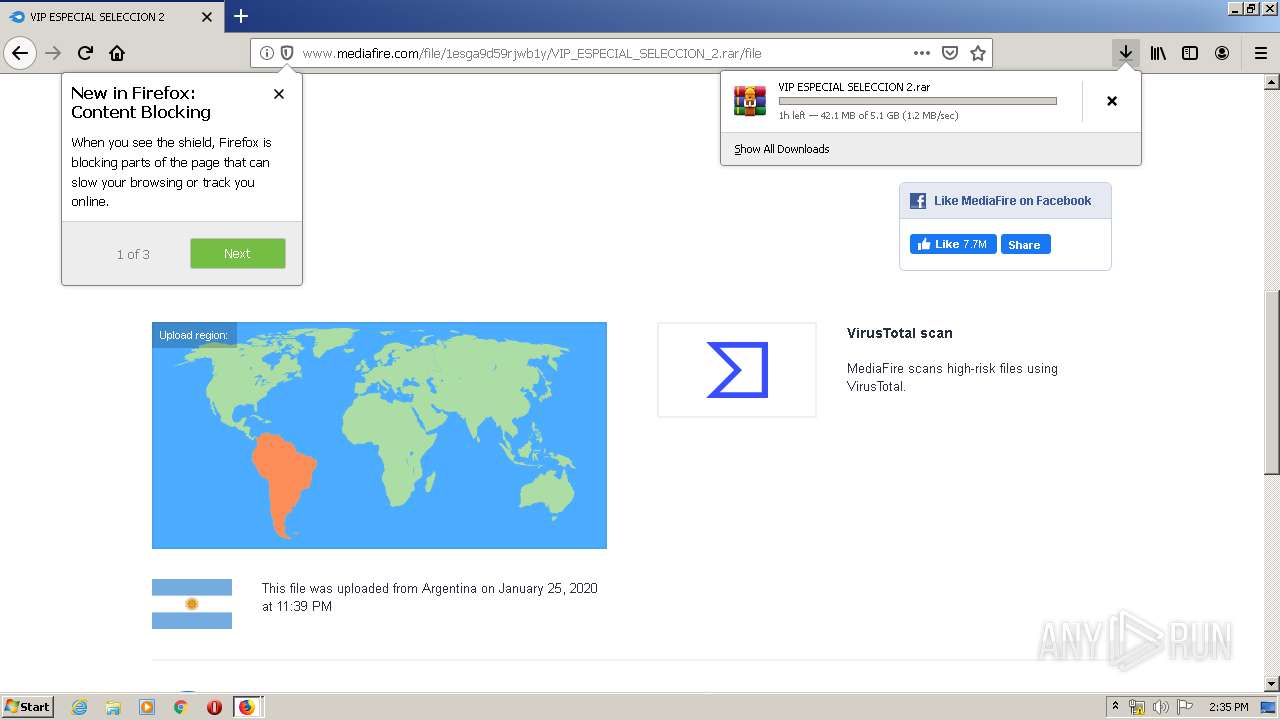The height and width of the screenshot is (720, 1280).
Task: Click the scrollbar down arrow
Action: (x=1271, y=684)
